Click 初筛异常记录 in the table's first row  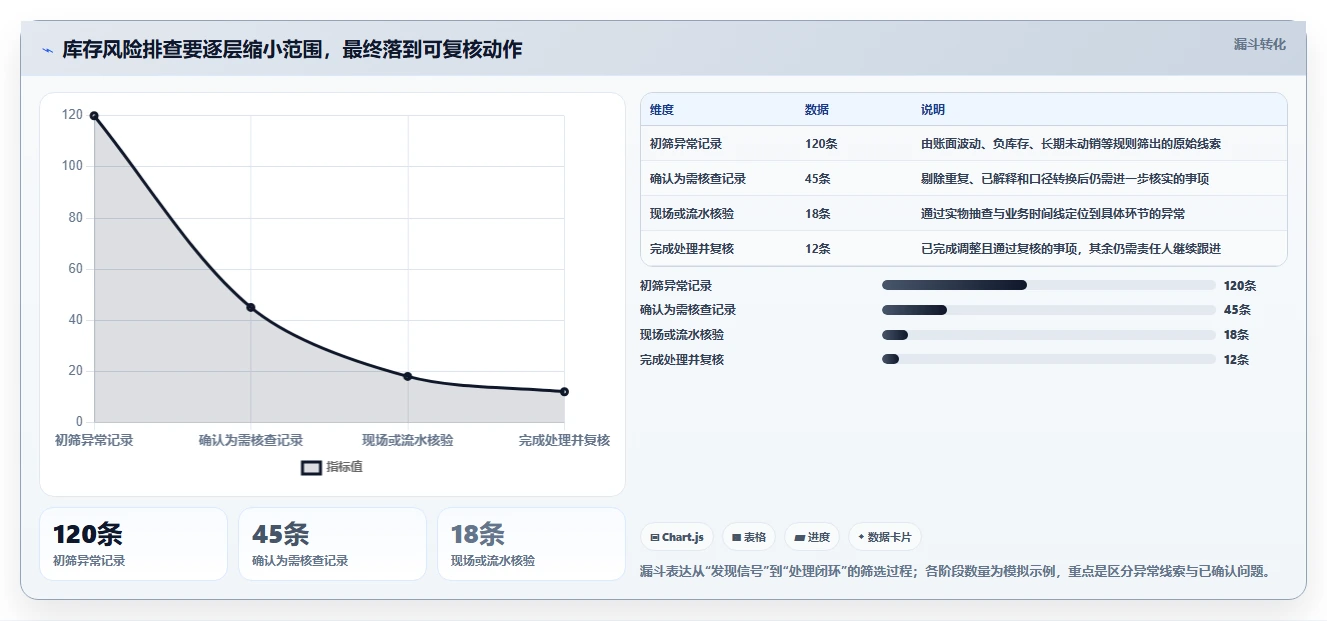pyautogui.click(x=686, y=144)
